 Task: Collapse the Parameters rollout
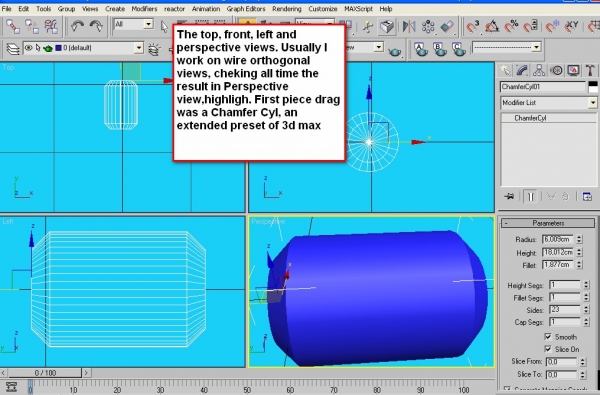548,223
